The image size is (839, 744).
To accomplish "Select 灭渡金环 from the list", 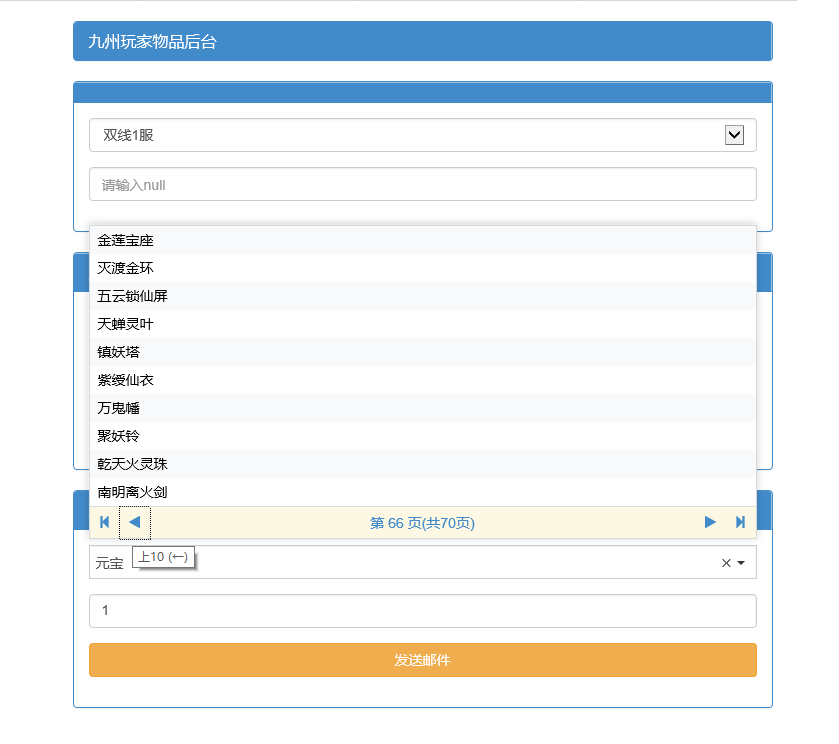I will point(423,268).
